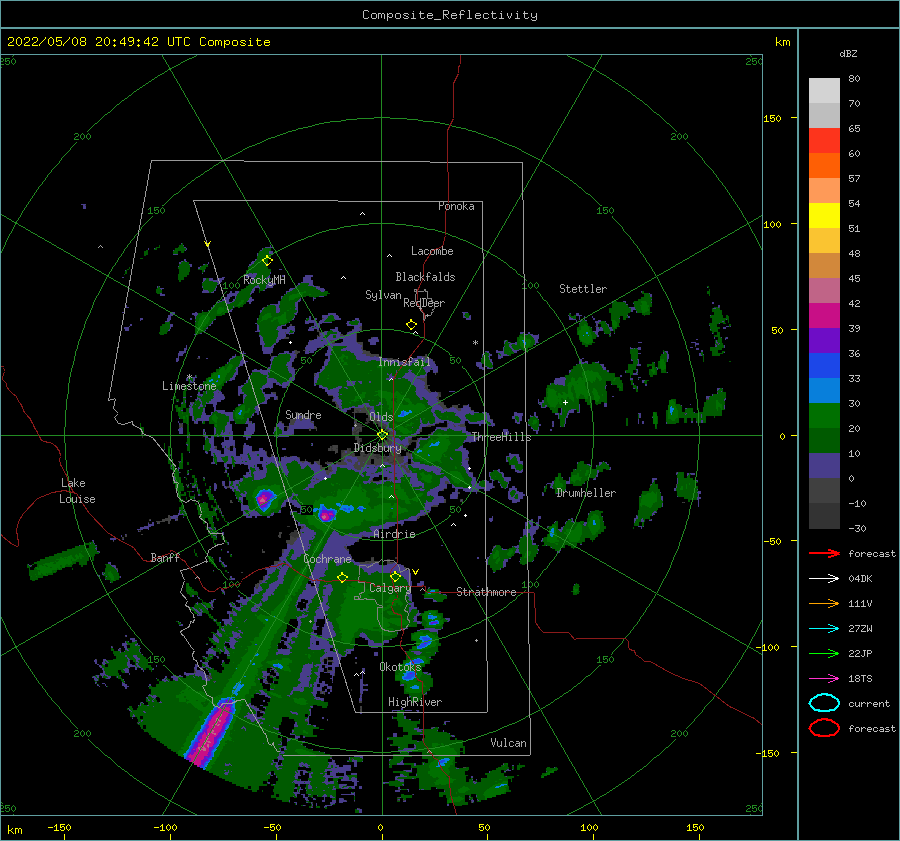This screenshot has height=841, width=900.
Task: Click the magenta storm cell west of Airdrie
Action: [x=326, y=513]
